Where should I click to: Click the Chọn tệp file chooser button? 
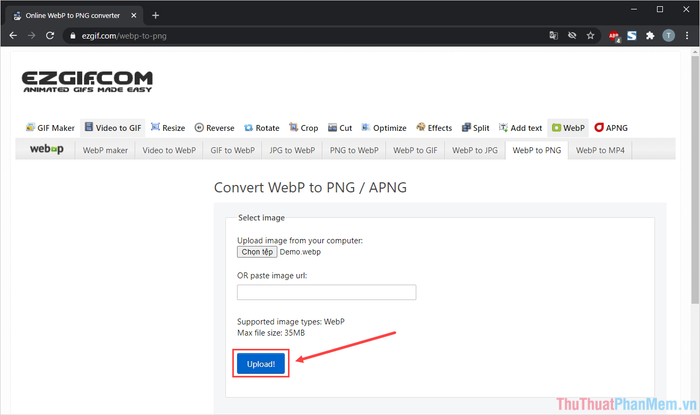pos(257,252)
